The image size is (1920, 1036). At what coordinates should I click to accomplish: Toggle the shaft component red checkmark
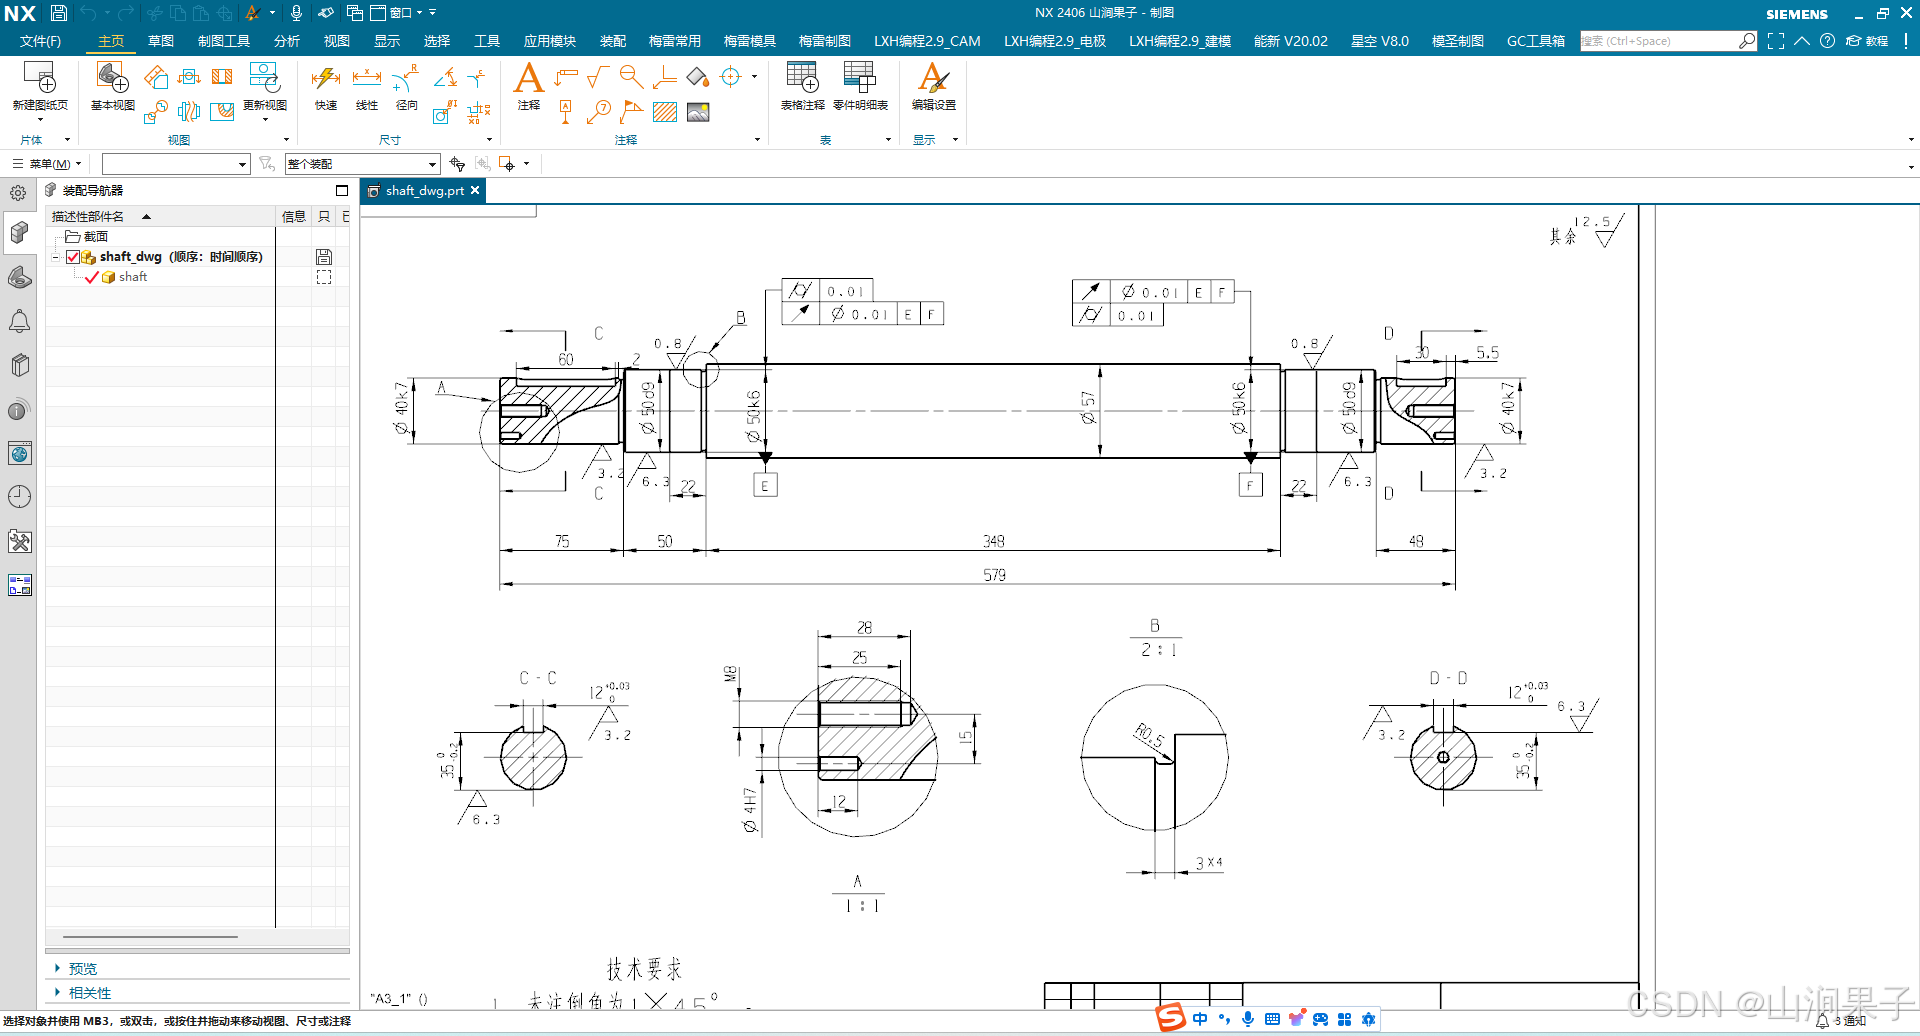pos(92,277)
